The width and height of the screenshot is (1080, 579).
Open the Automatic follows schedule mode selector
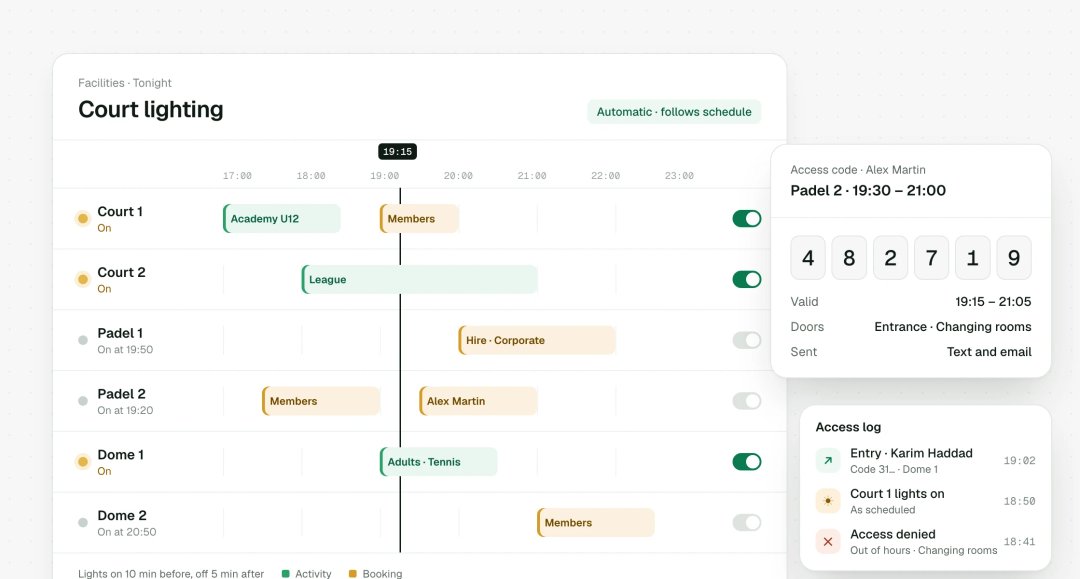pos(674,112)
